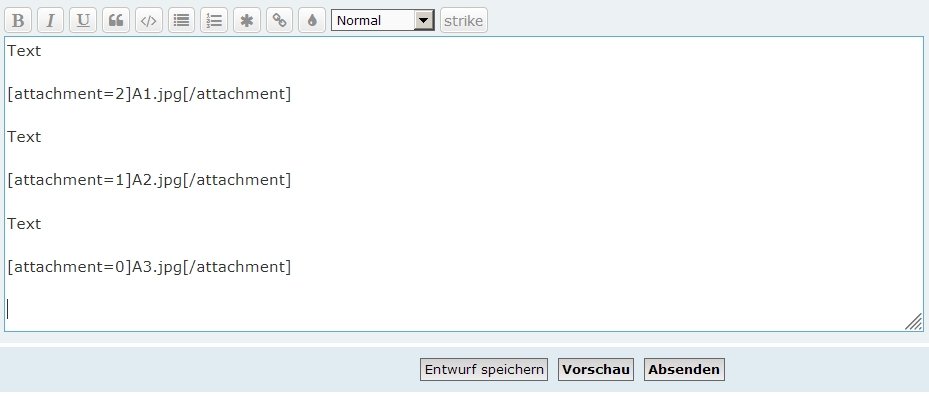
Task: Apply underline formatting icon
Action: [x=83, y=21]
